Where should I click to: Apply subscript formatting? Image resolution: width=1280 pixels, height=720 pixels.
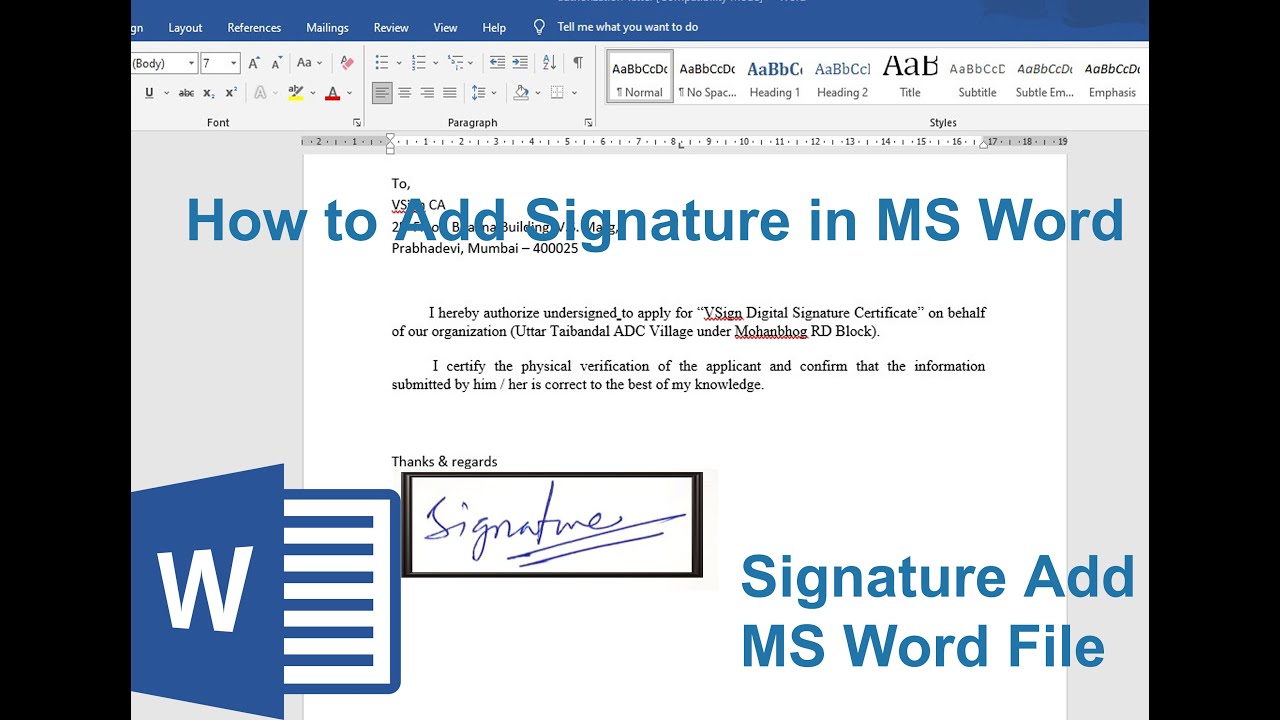point(208,93)
